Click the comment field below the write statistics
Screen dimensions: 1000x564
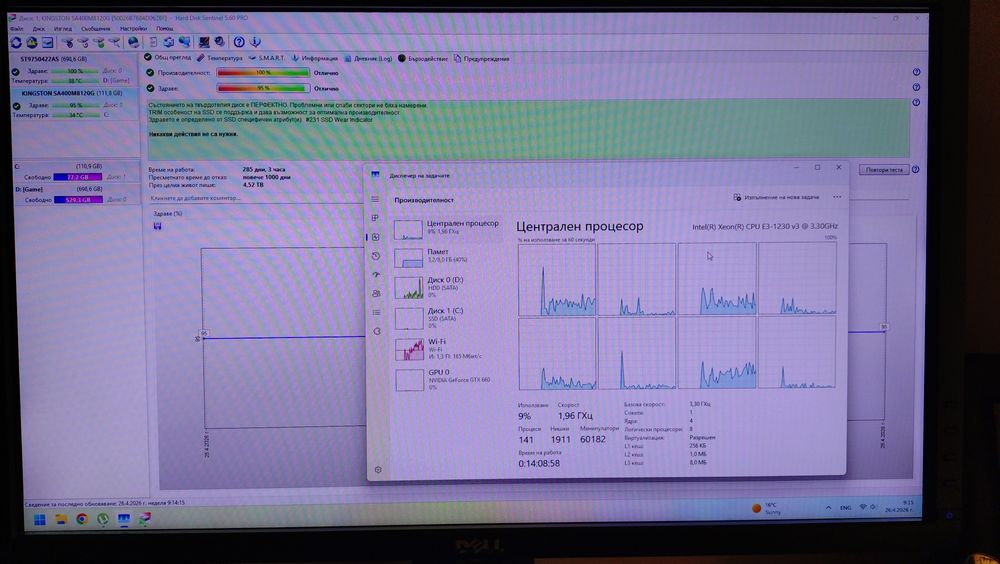pyautogui.click(x=255, y=198)
